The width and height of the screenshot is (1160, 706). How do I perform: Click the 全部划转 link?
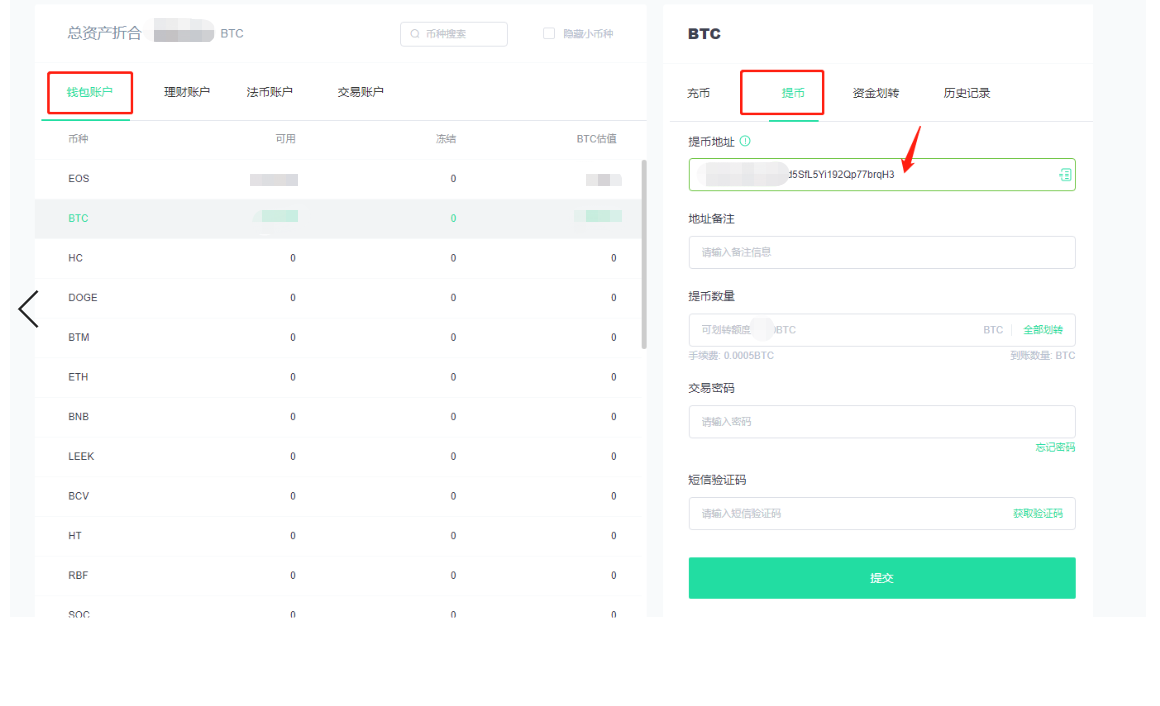(x=1043, y=330)
